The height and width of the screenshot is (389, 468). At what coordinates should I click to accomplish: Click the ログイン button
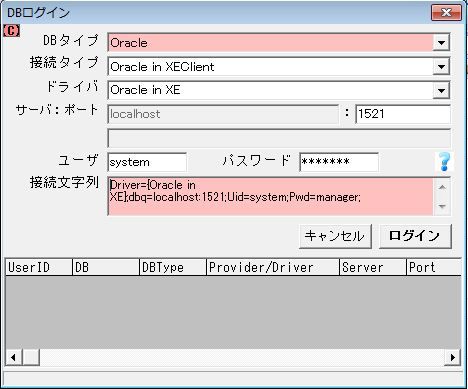(x=415, y=236)
